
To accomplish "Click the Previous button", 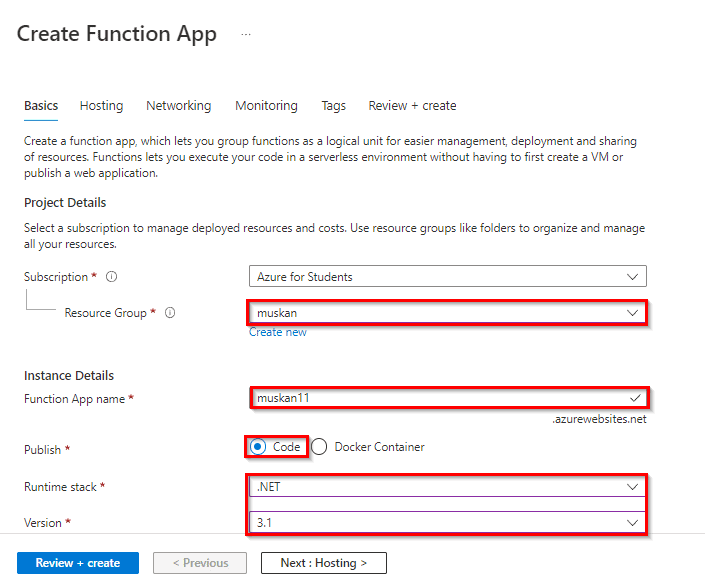I will tap(200, 563).
